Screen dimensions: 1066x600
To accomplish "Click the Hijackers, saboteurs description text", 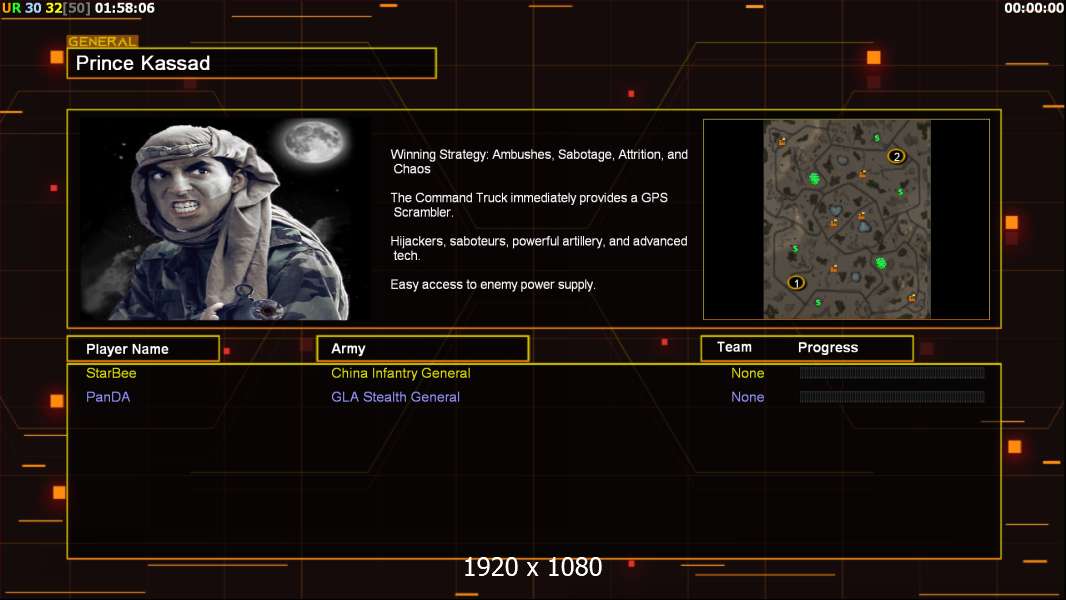I will click(x=538, y=248).
